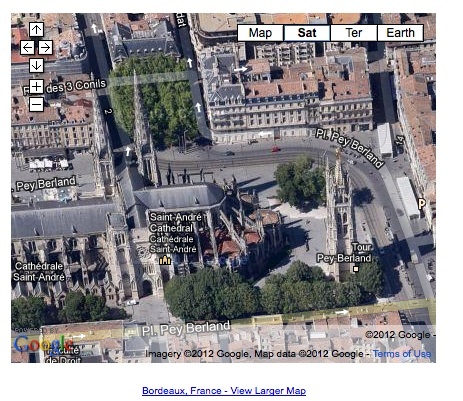Viewport: 463px width, 401px height.
Task: Select the Tour Pey-Berland square marker
Action: pyautogui.click(x=356, y=269)
